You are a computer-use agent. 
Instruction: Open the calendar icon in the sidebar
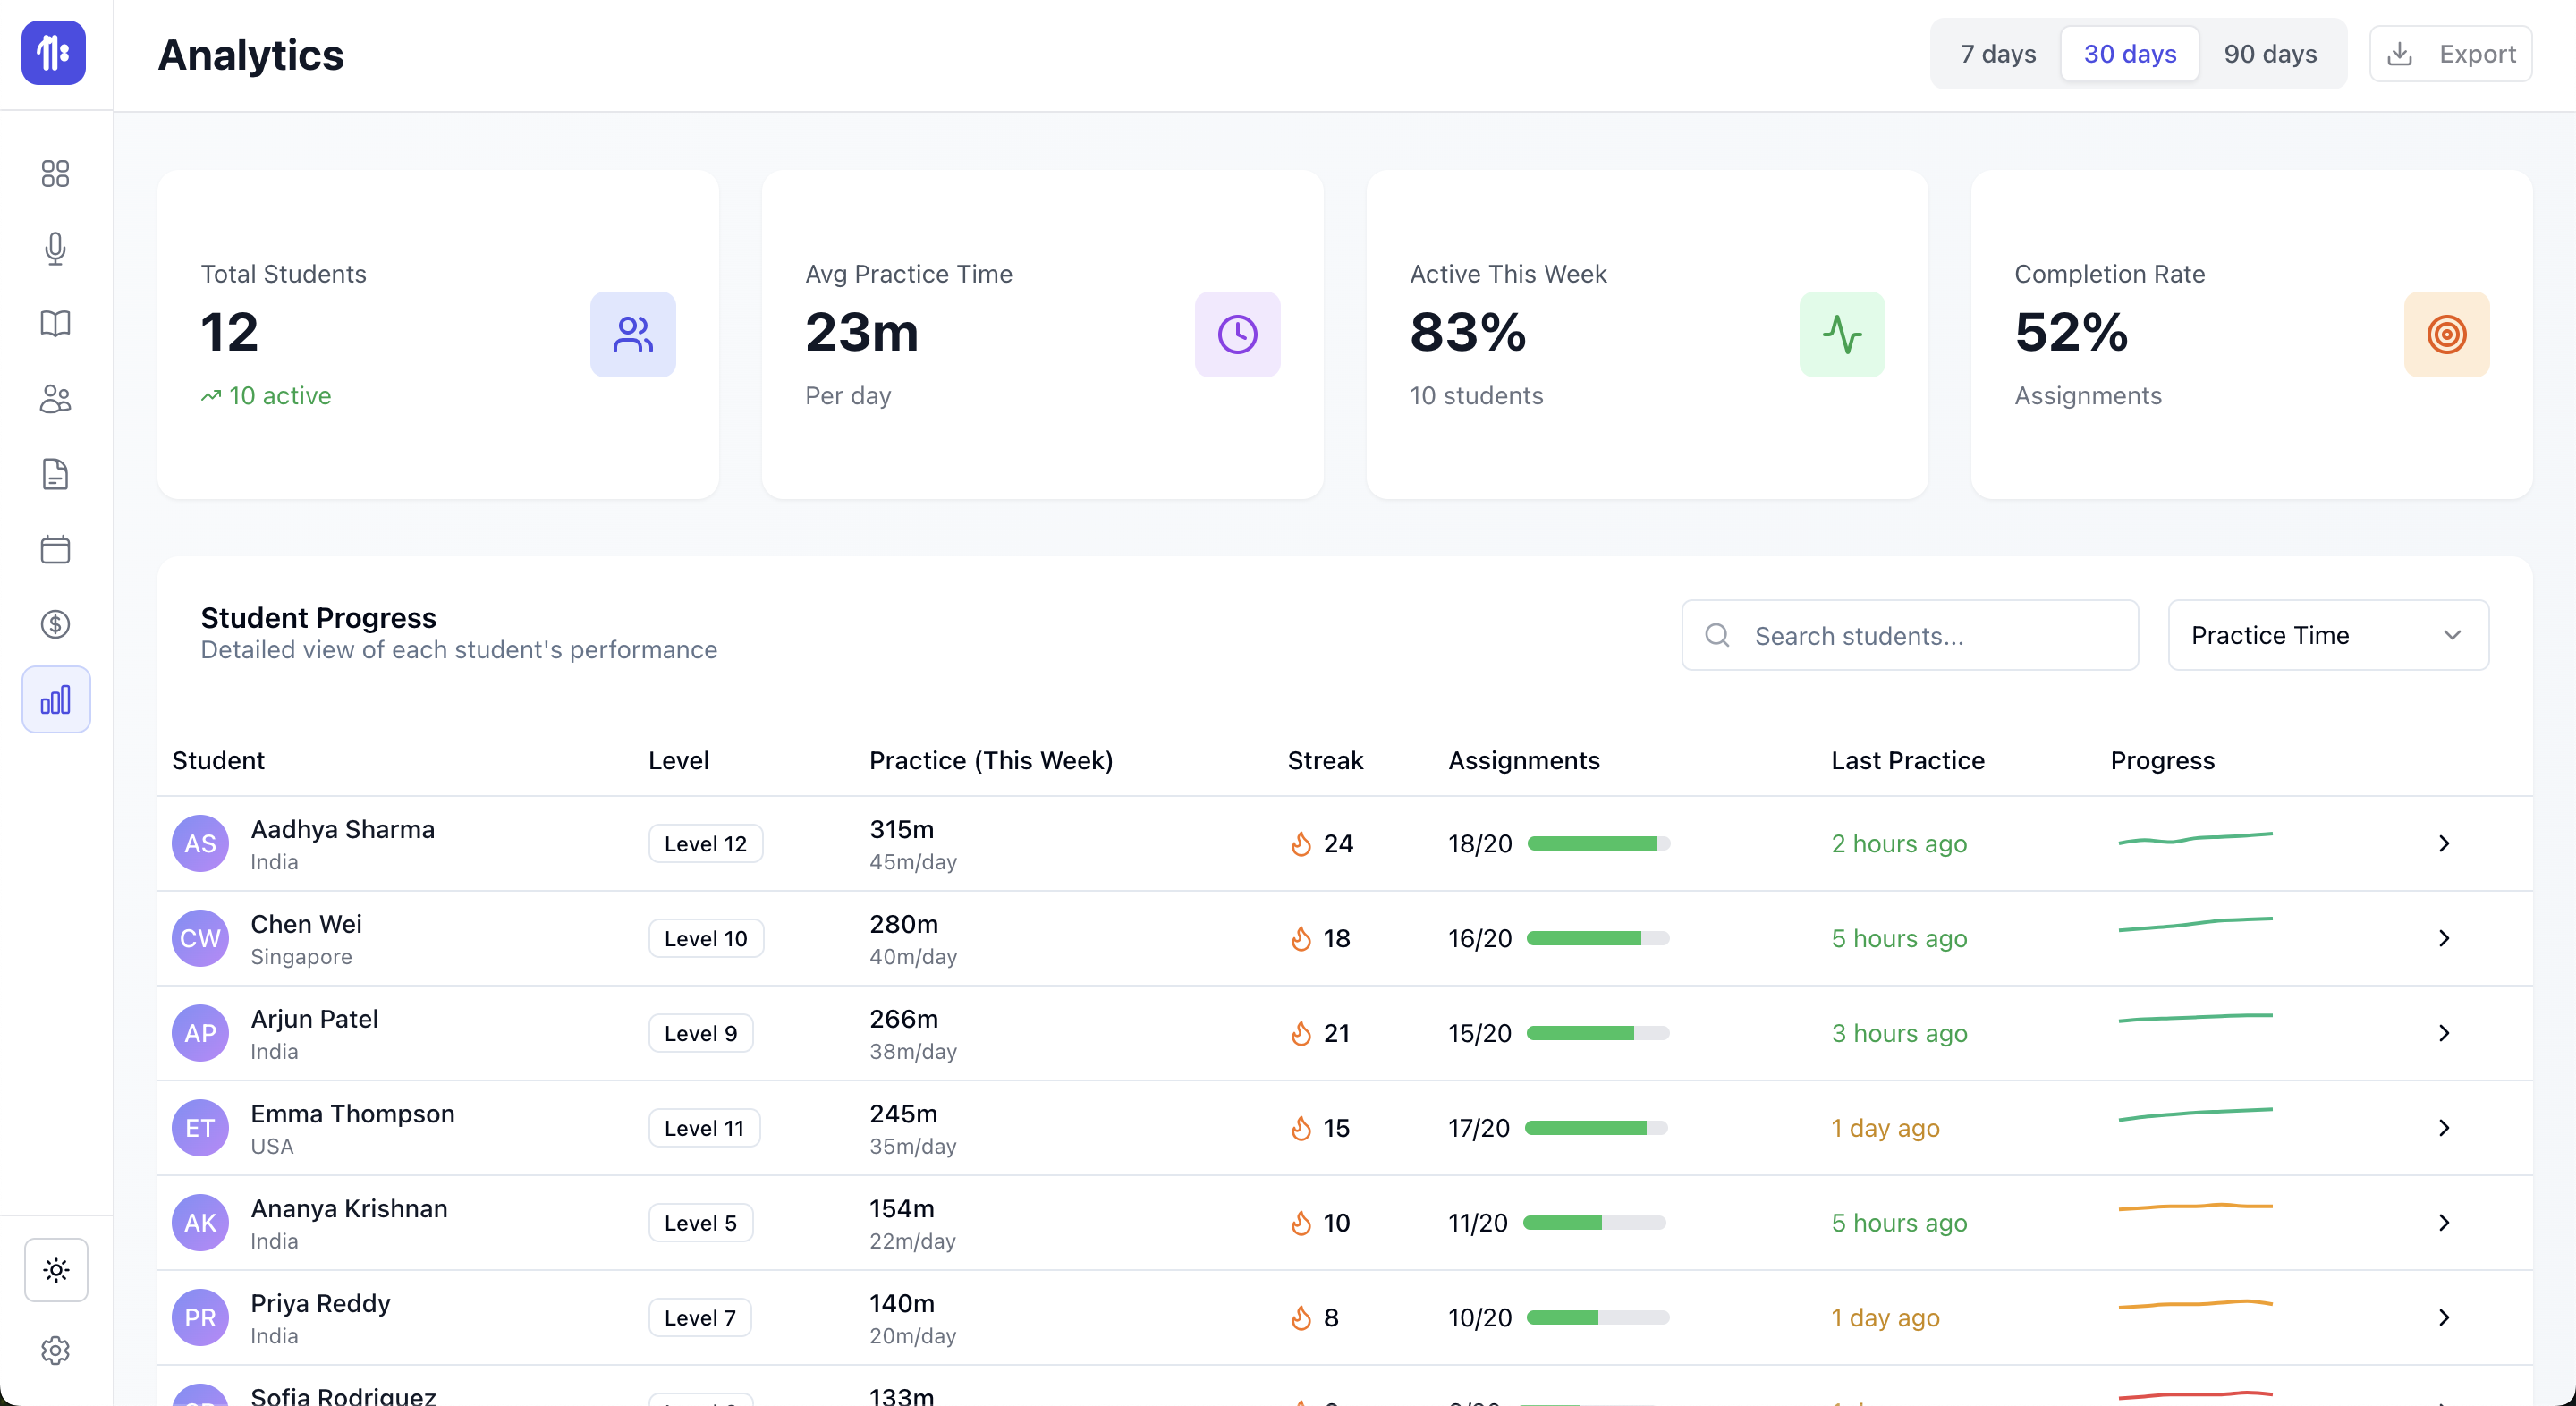(x=55, y=549)
